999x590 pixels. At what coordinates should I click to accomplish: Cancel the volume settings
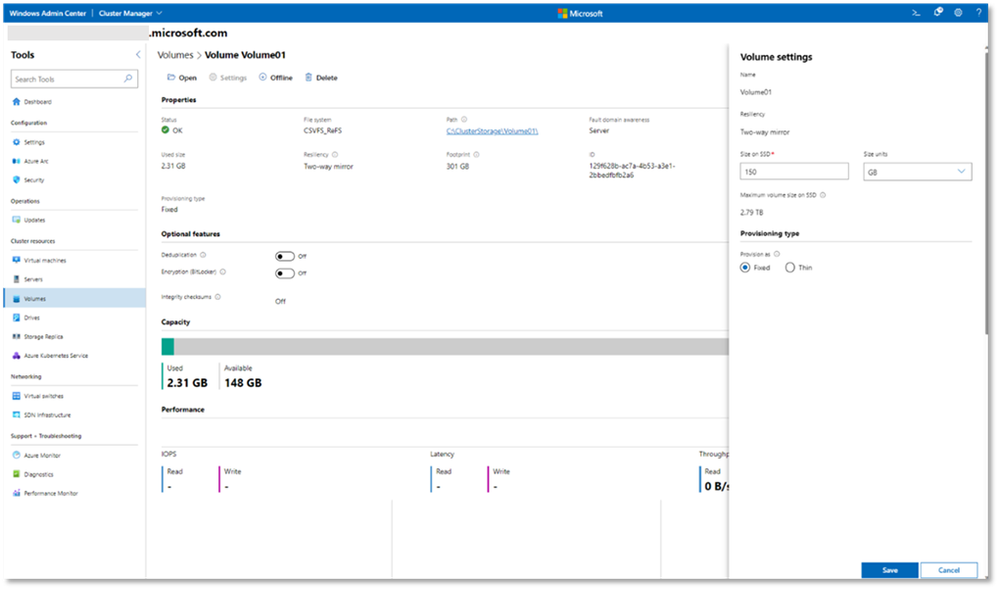pos(949,570)
